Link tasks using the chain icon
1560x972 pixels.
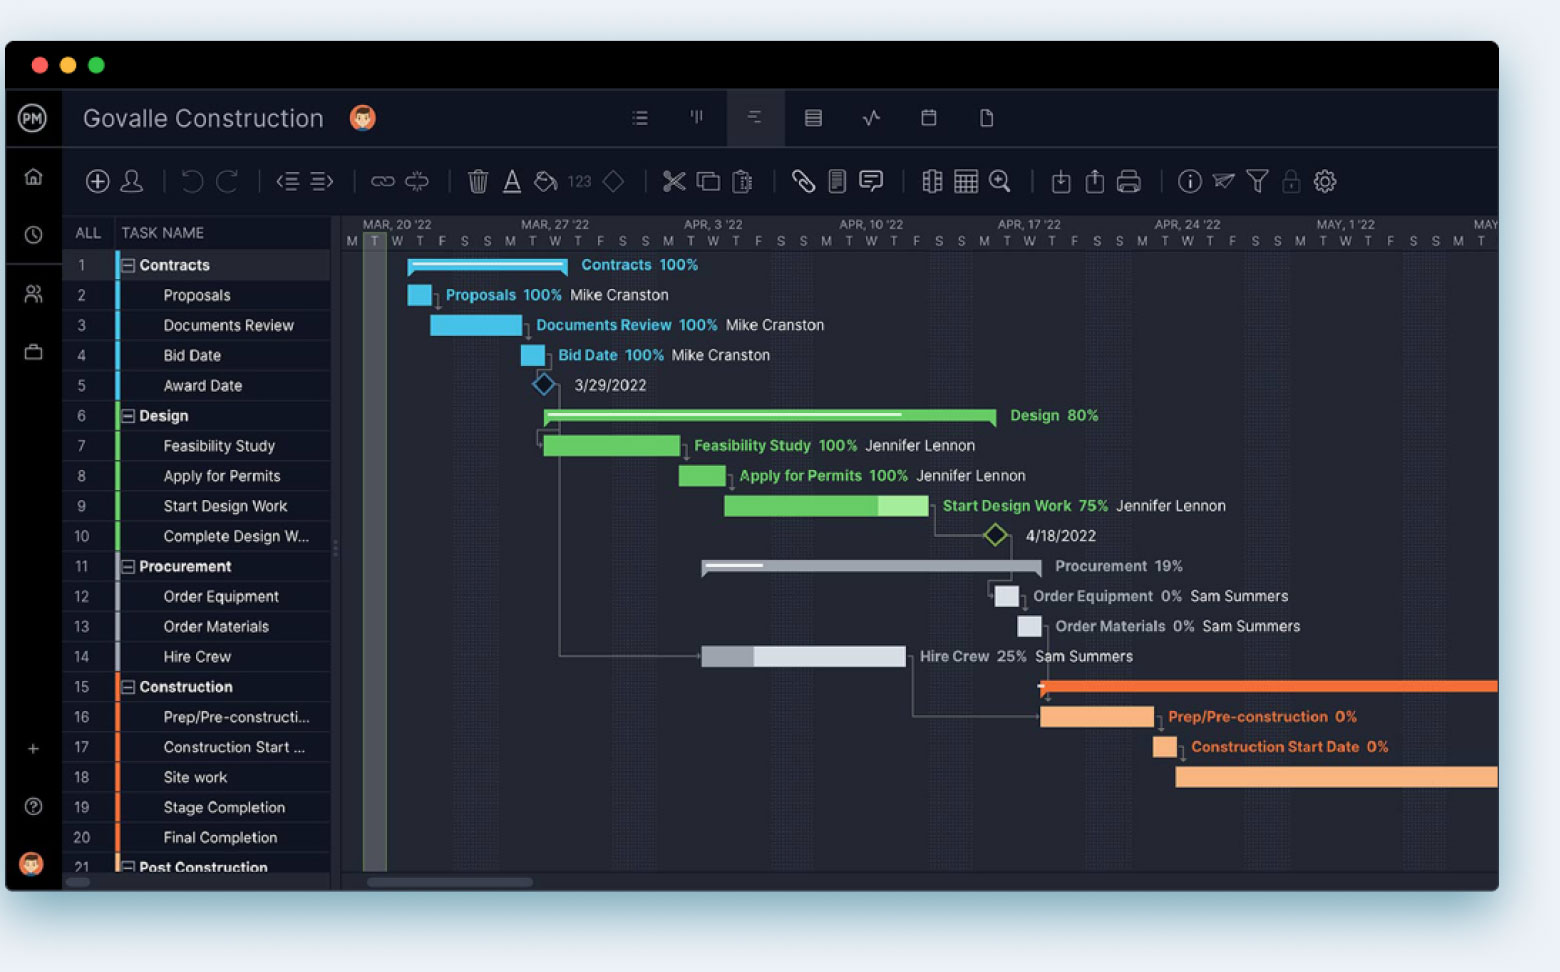coord(383,181)
